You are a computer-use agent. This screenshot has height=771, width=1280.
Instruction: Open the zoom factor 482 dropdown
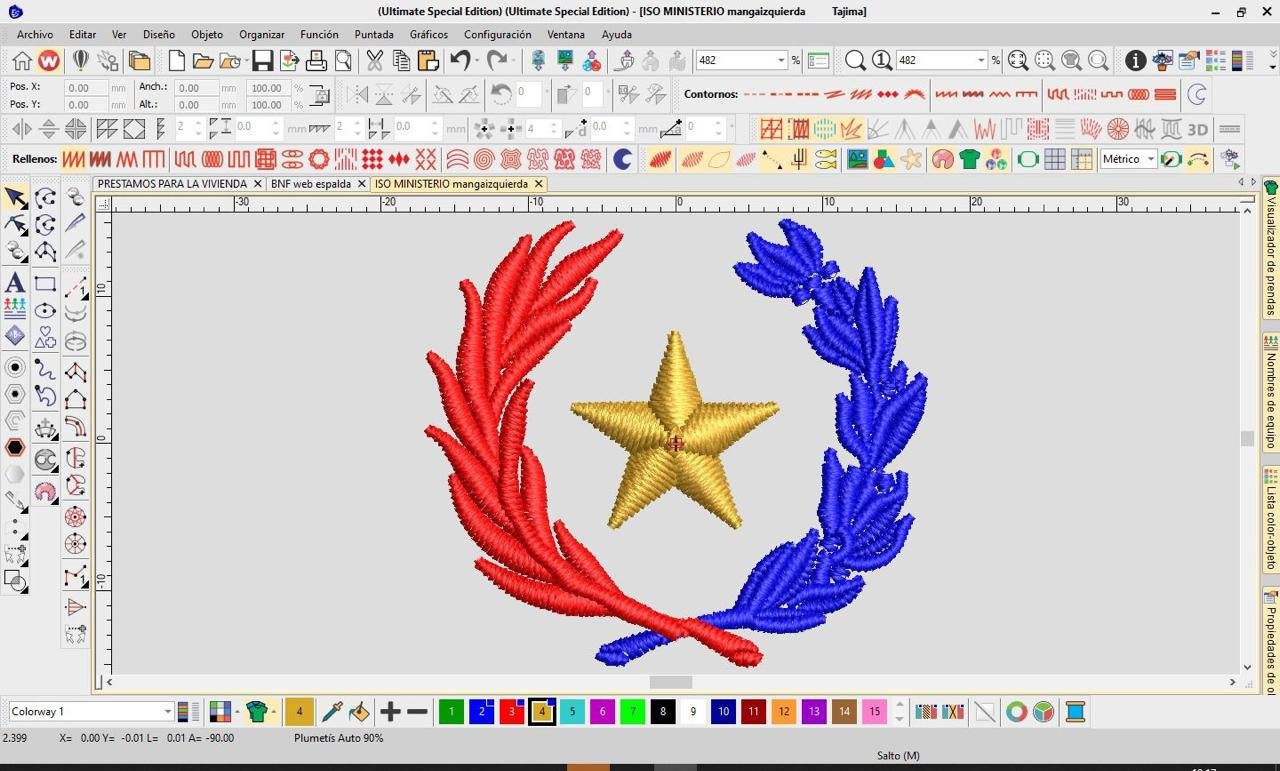[x=781, y=61]
